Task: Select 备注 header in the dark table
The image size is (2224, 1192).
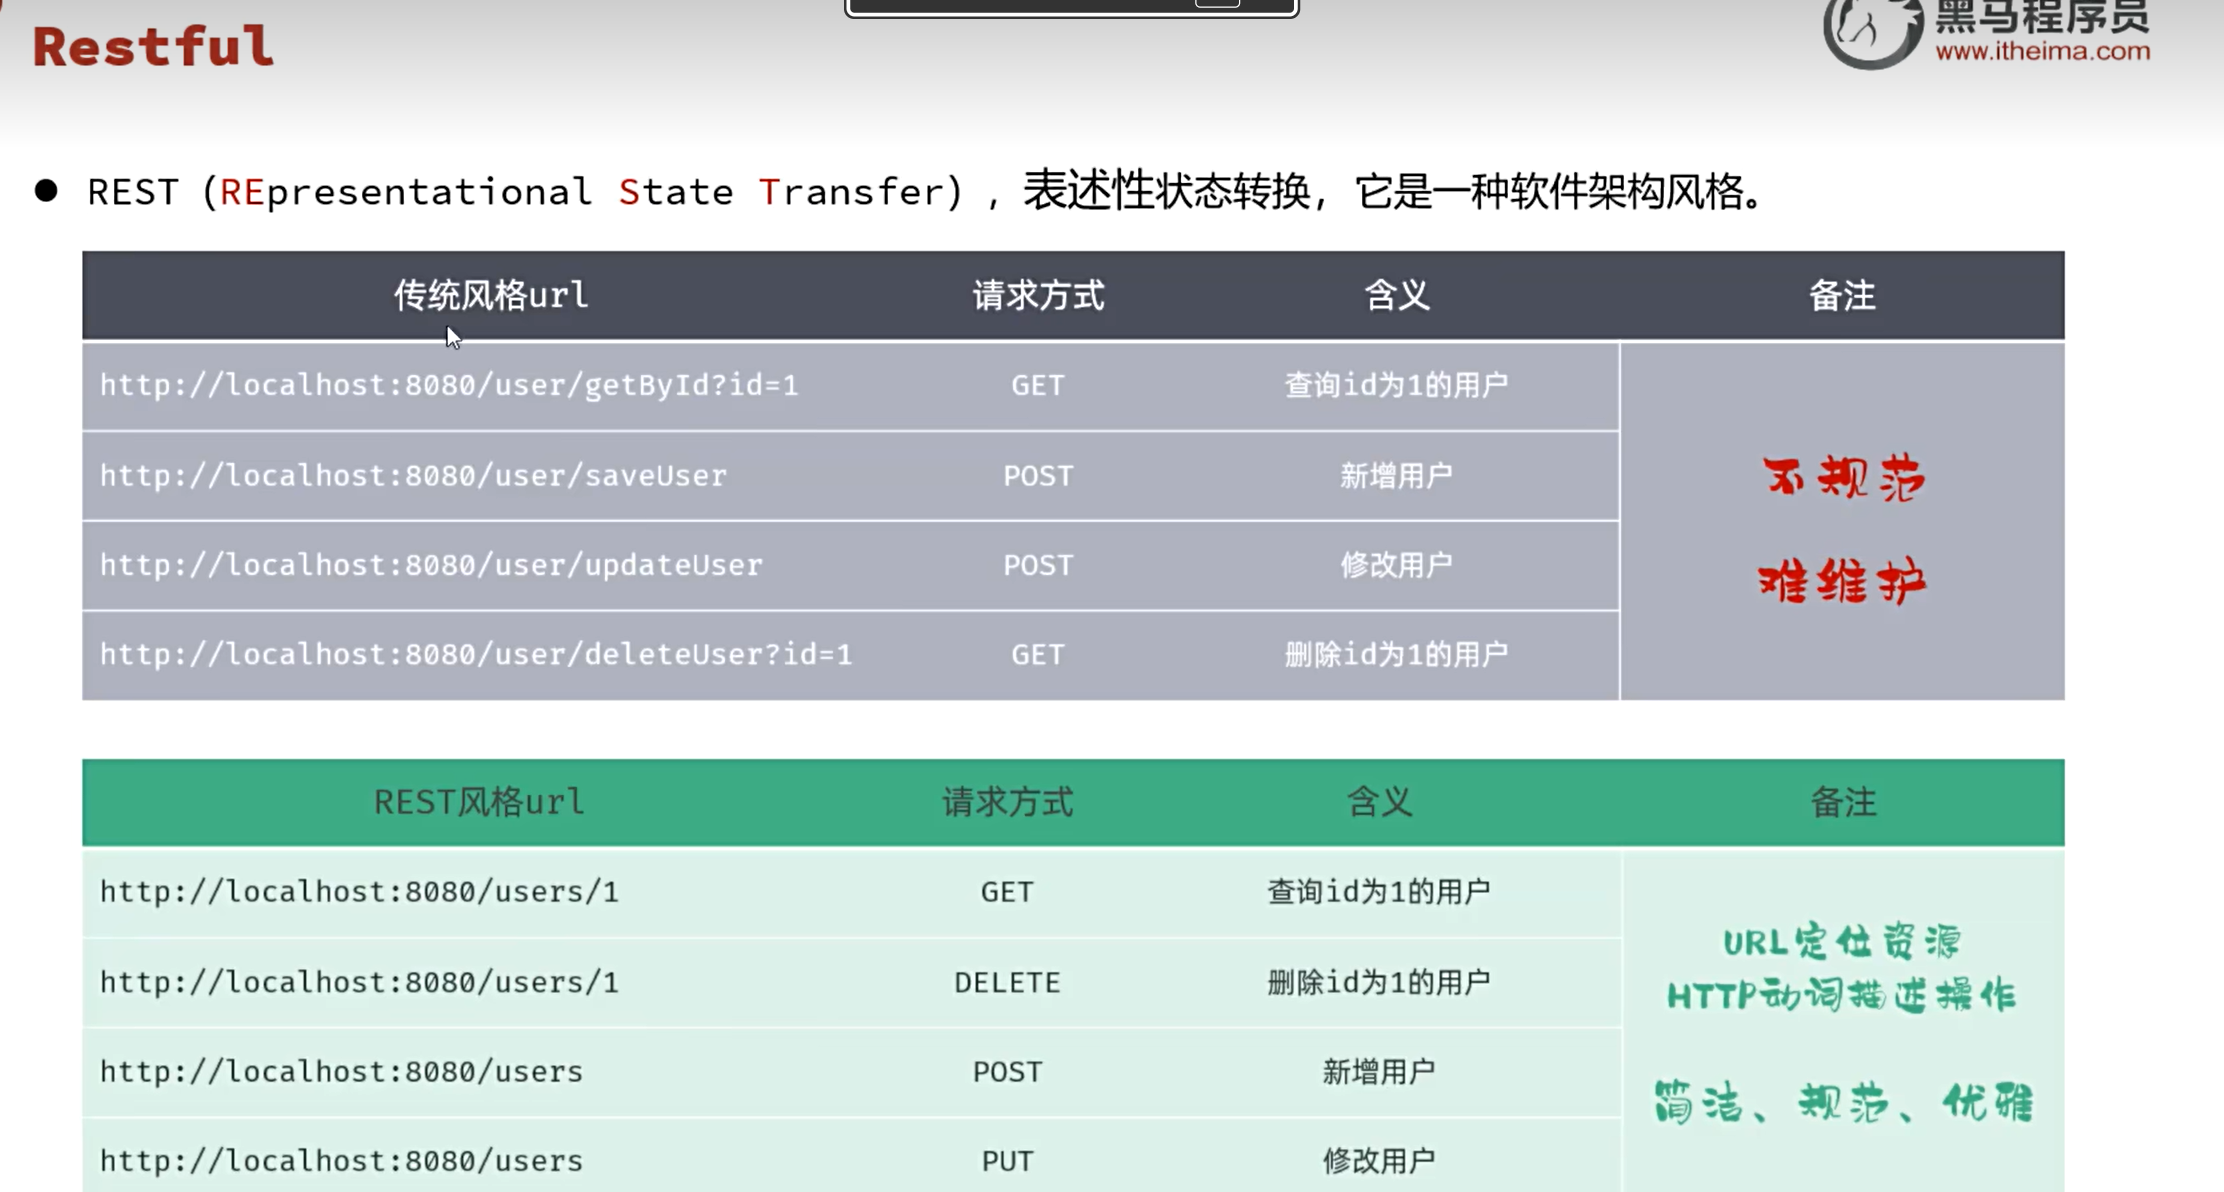Action: [1842, 295]
